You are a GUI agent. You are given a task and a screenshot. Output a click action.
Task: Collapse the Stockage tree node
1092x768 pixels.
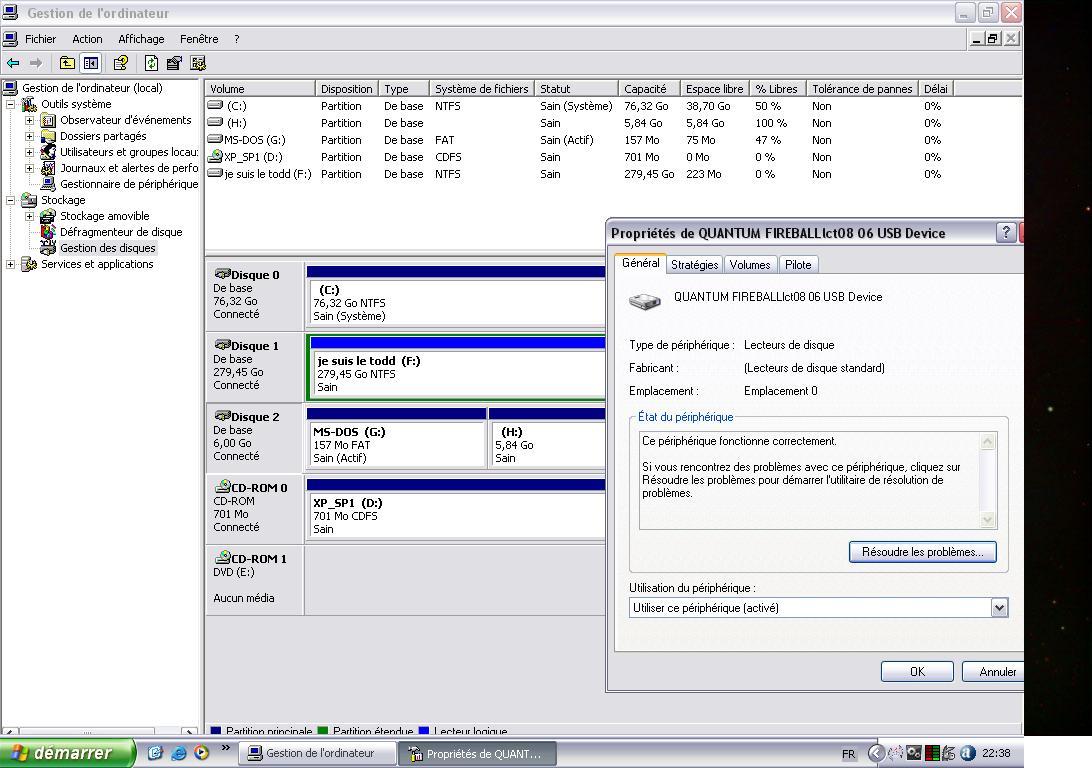(10, 200)
